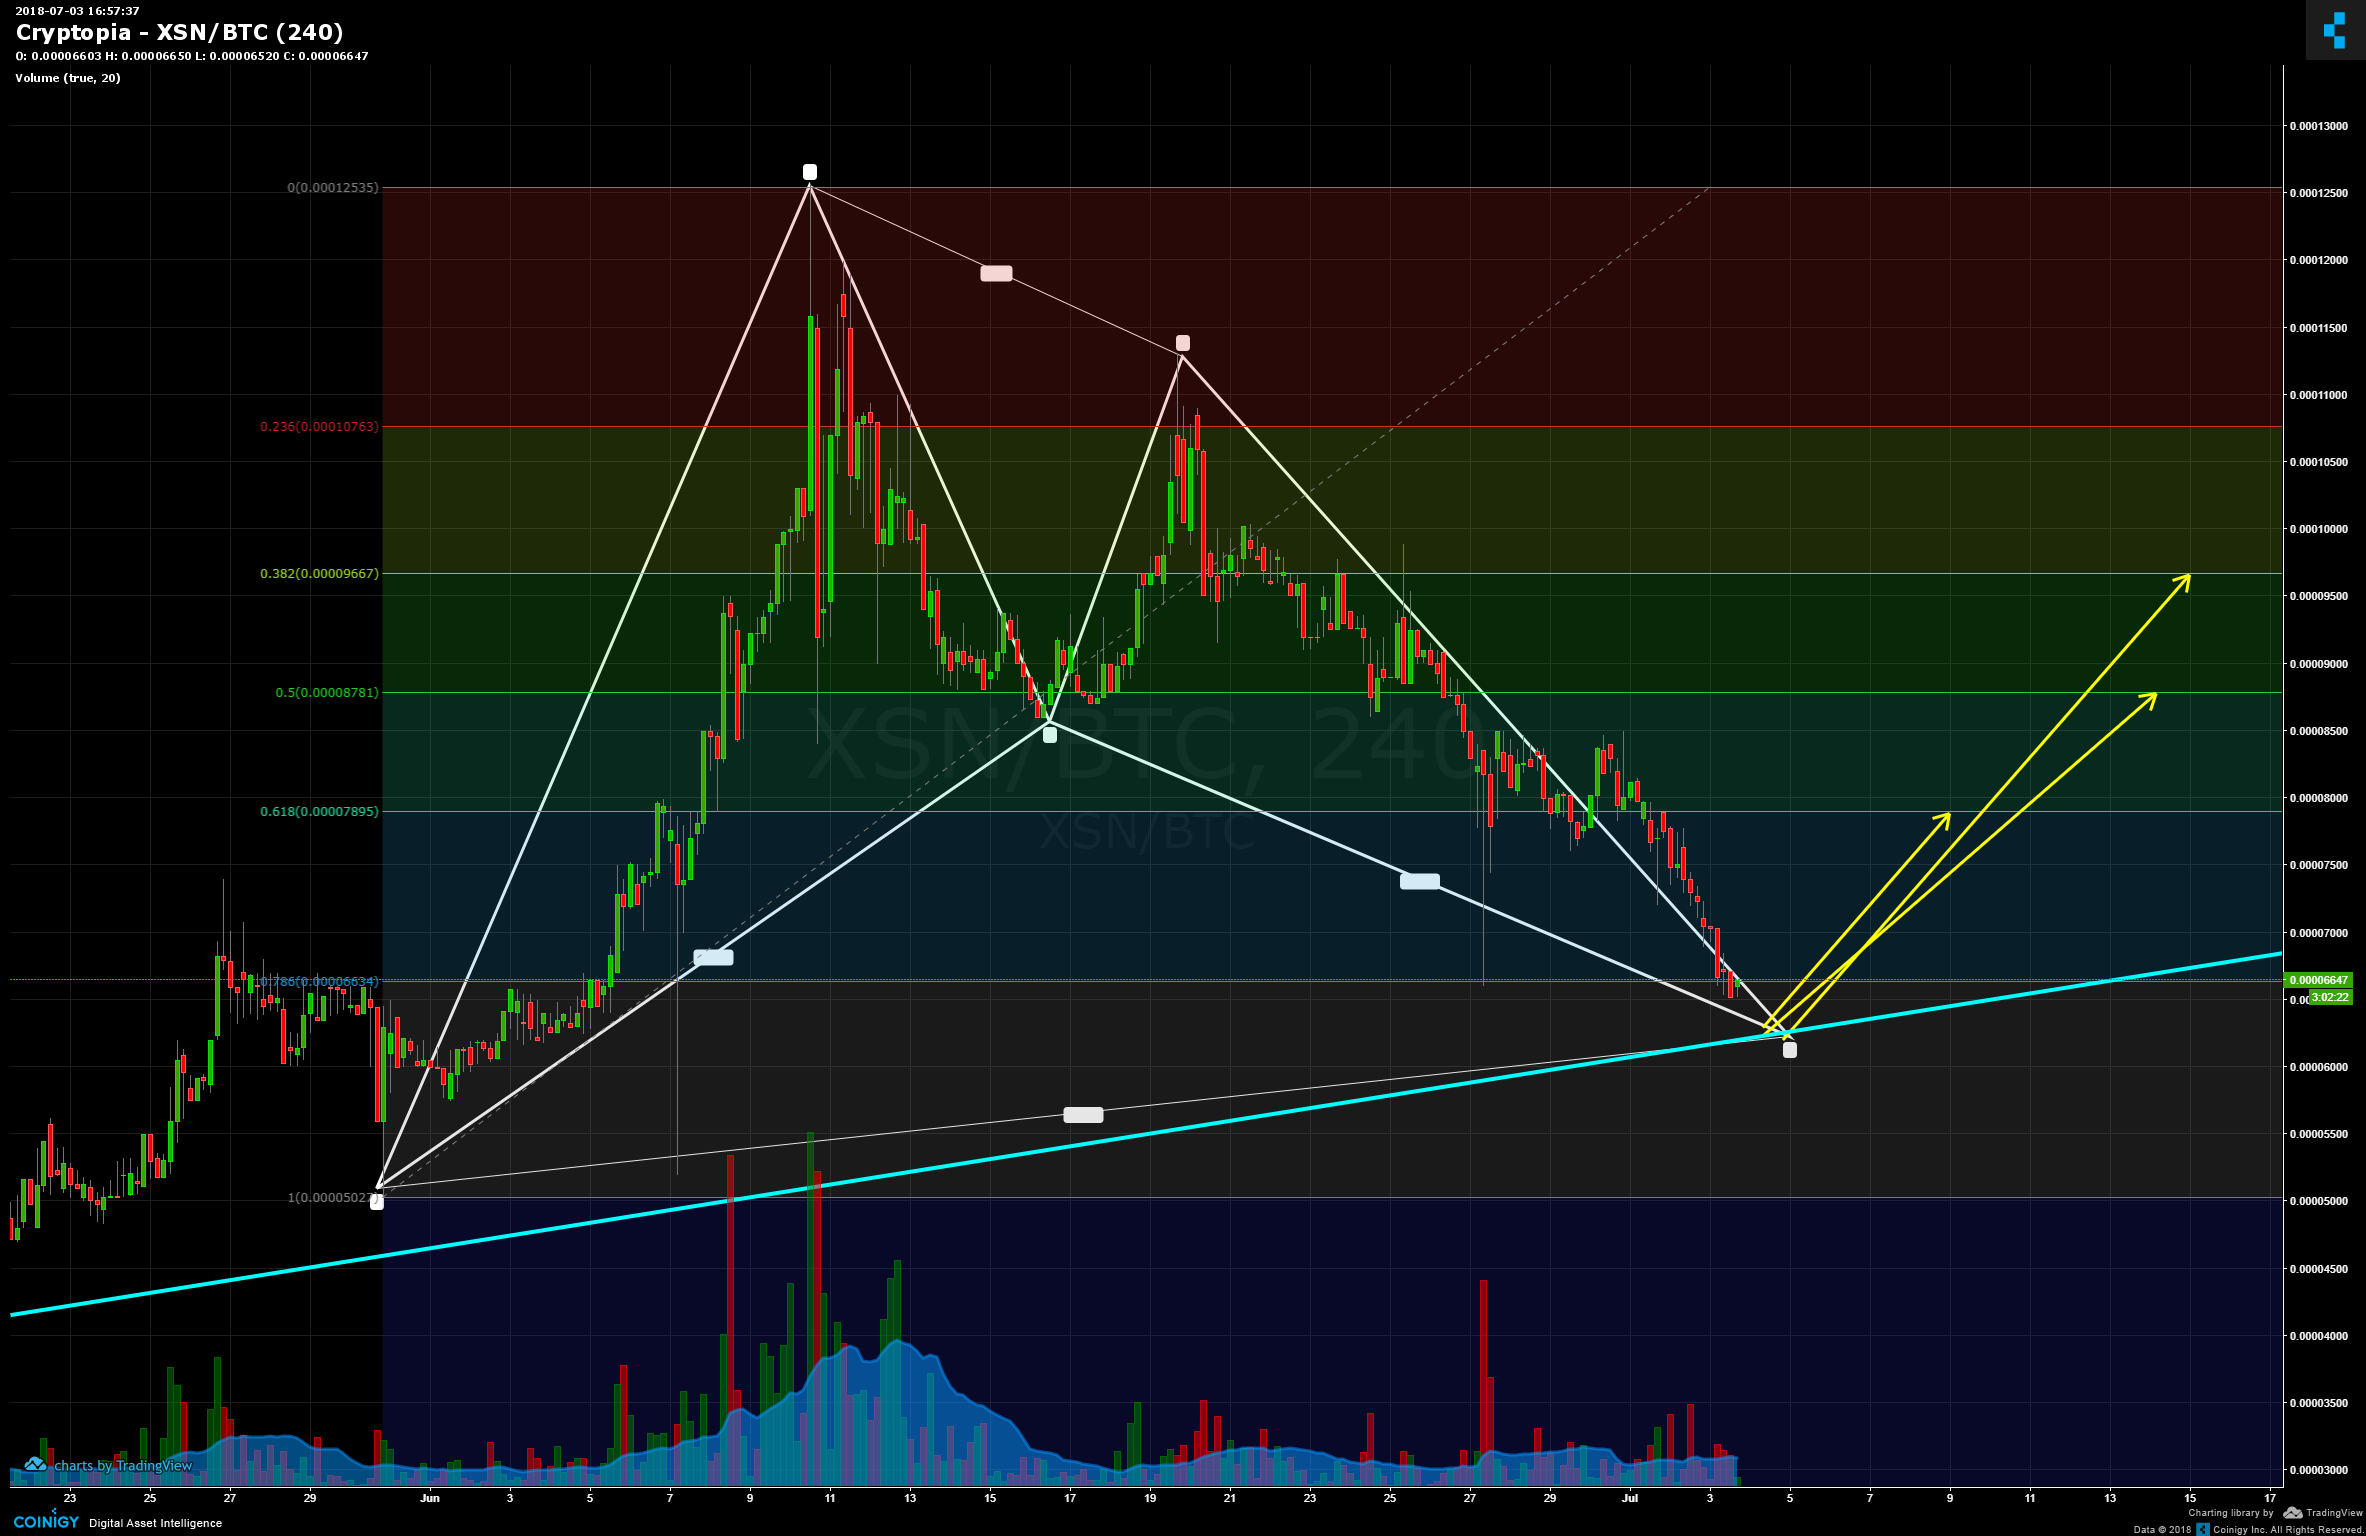
Task: Click Fibonacci label '0.236(0.00010763)'
Action: [319, 426]
